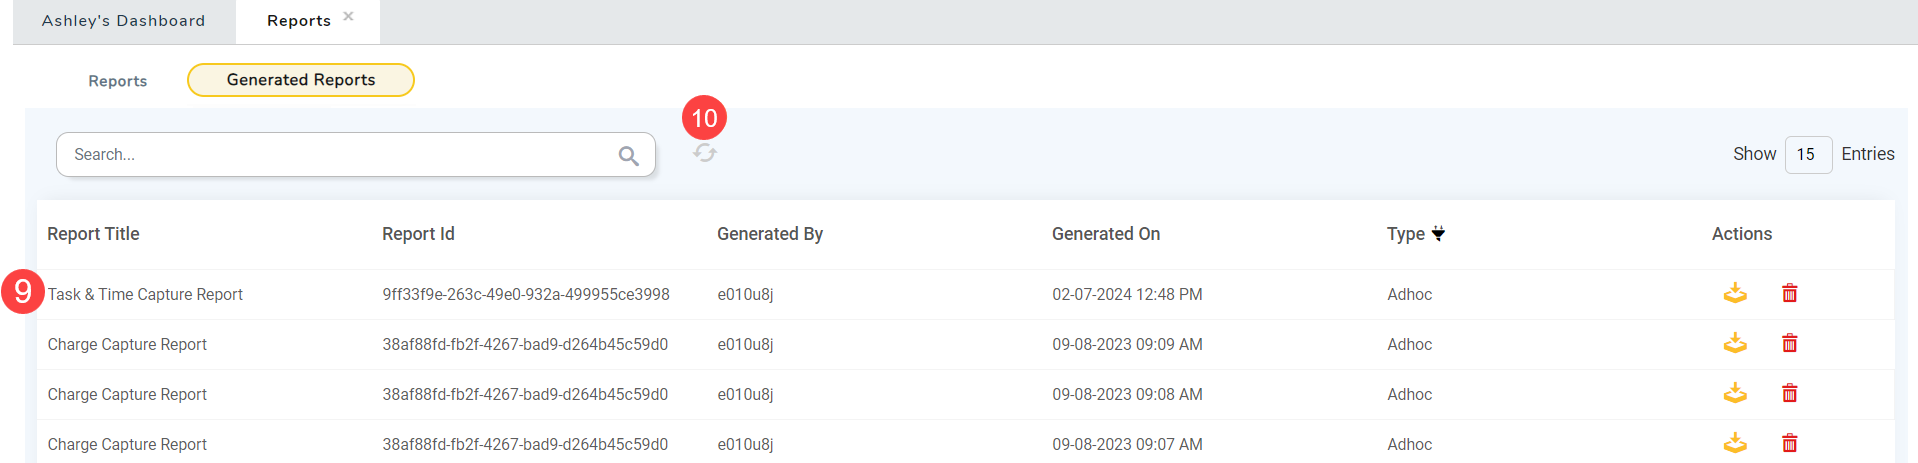This screenshot has width=1918, height=463.
Task: Switch to Ashley's Dashboard tab
Action: tap(123, 21)
